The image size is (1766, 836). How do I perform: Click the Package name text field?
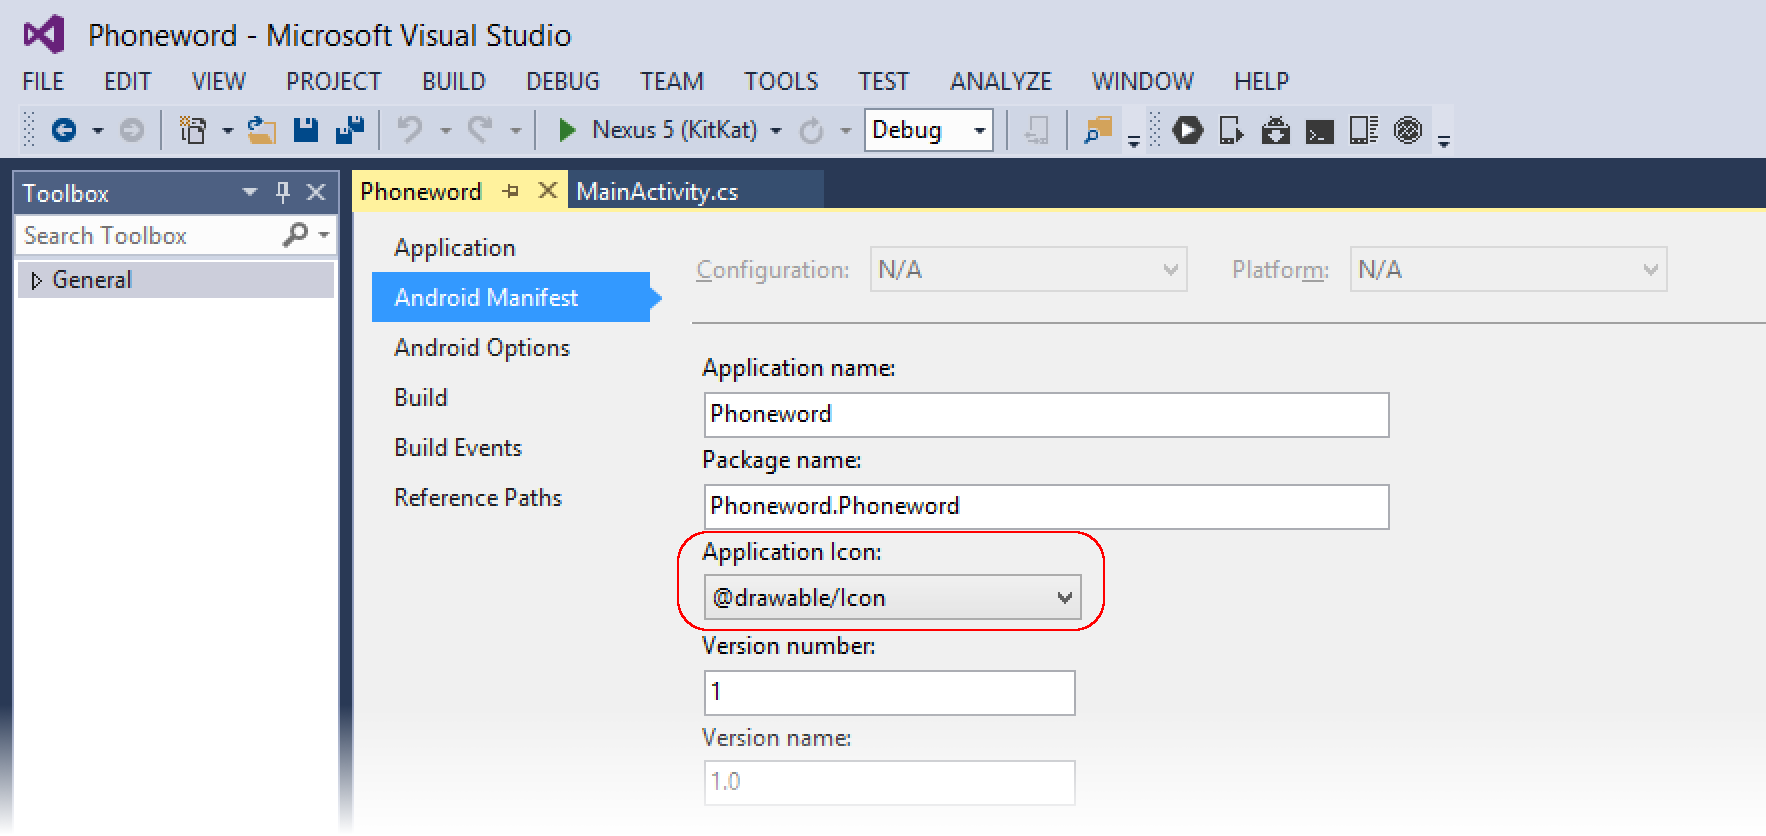[x=1046, y=506]
